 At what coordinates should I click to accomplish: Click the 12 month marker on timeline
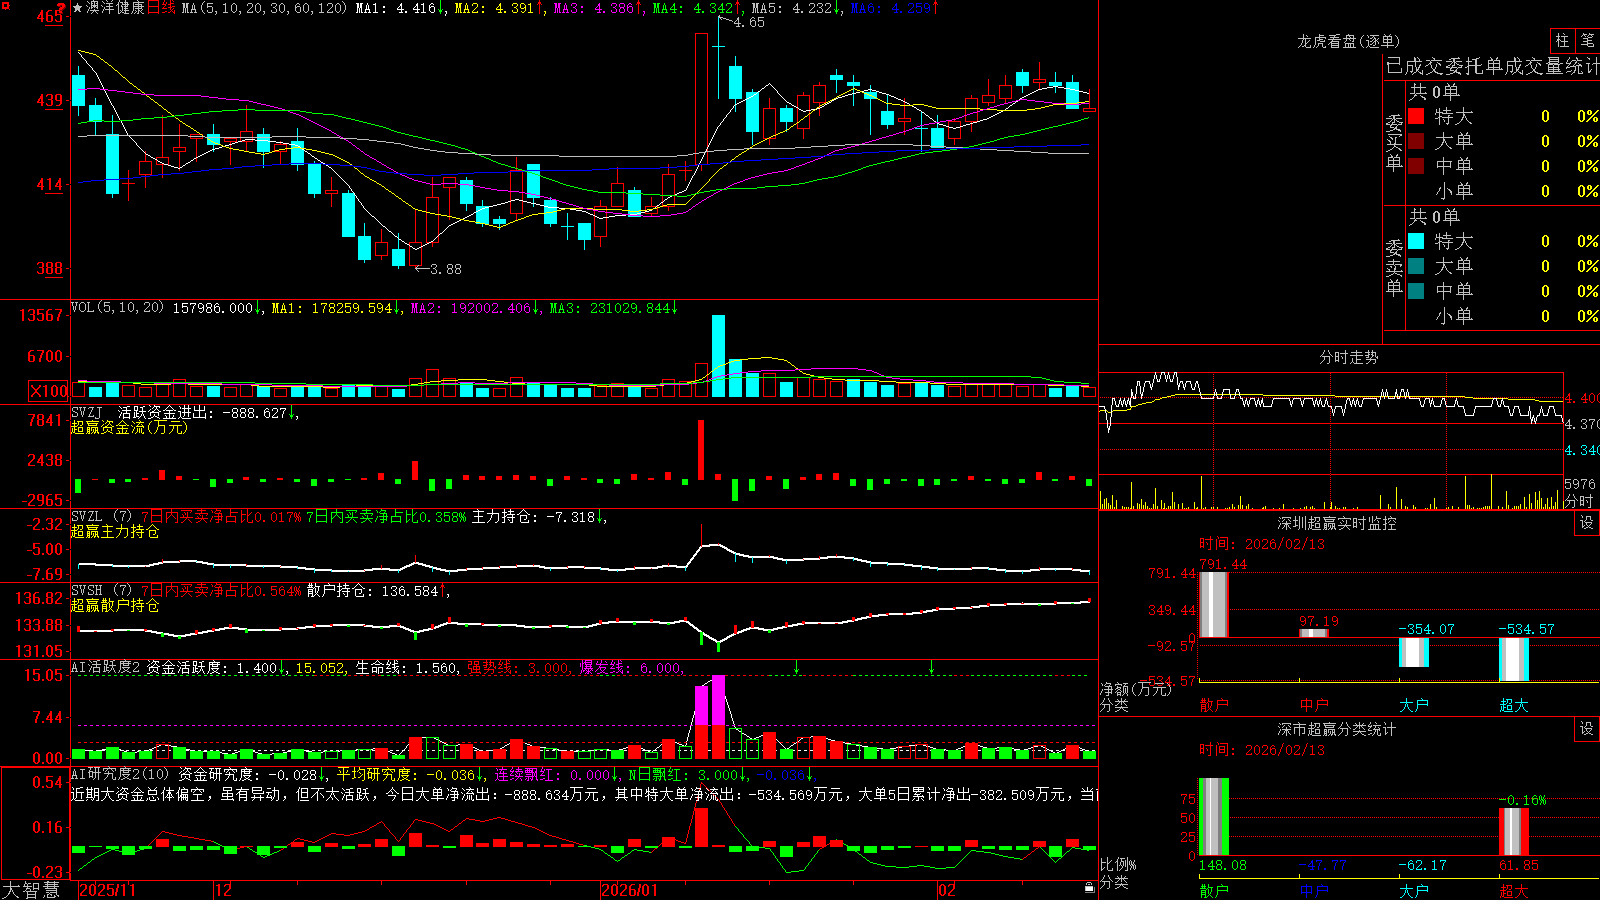223,890
